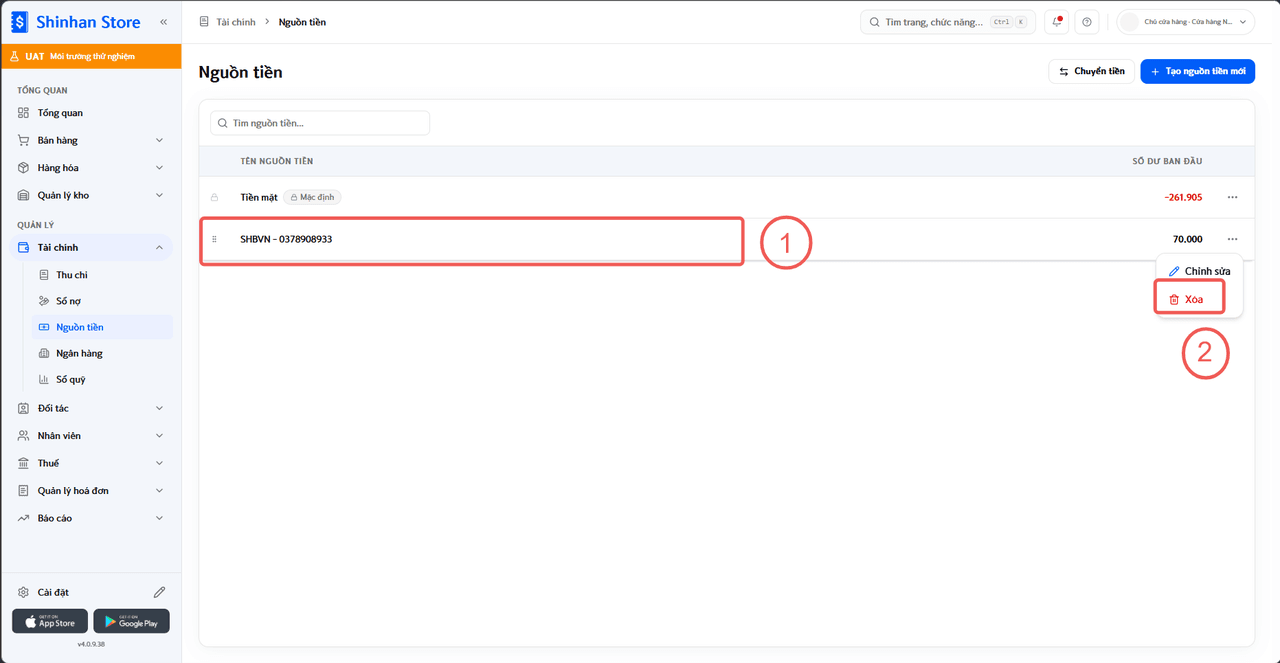
Task: Click the edit pencil icon beside Cài đặt
Action: coord(159,592)
